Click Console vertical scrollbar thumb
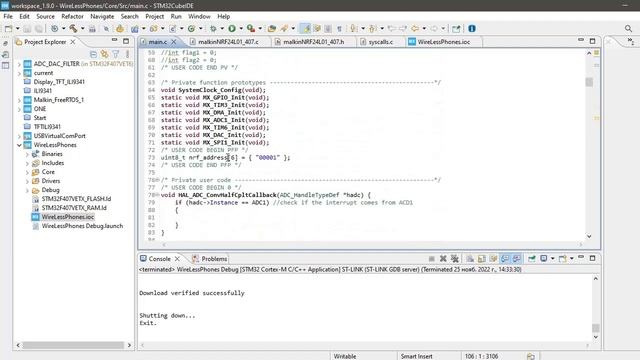The height and width of the screenshot is (360, 640). pyautogui.click(x=596, y=328)
